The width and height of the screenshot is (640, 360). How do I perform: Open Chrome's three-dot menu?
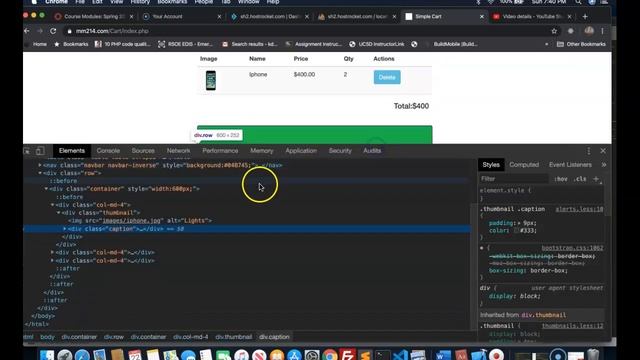(602, 31)
